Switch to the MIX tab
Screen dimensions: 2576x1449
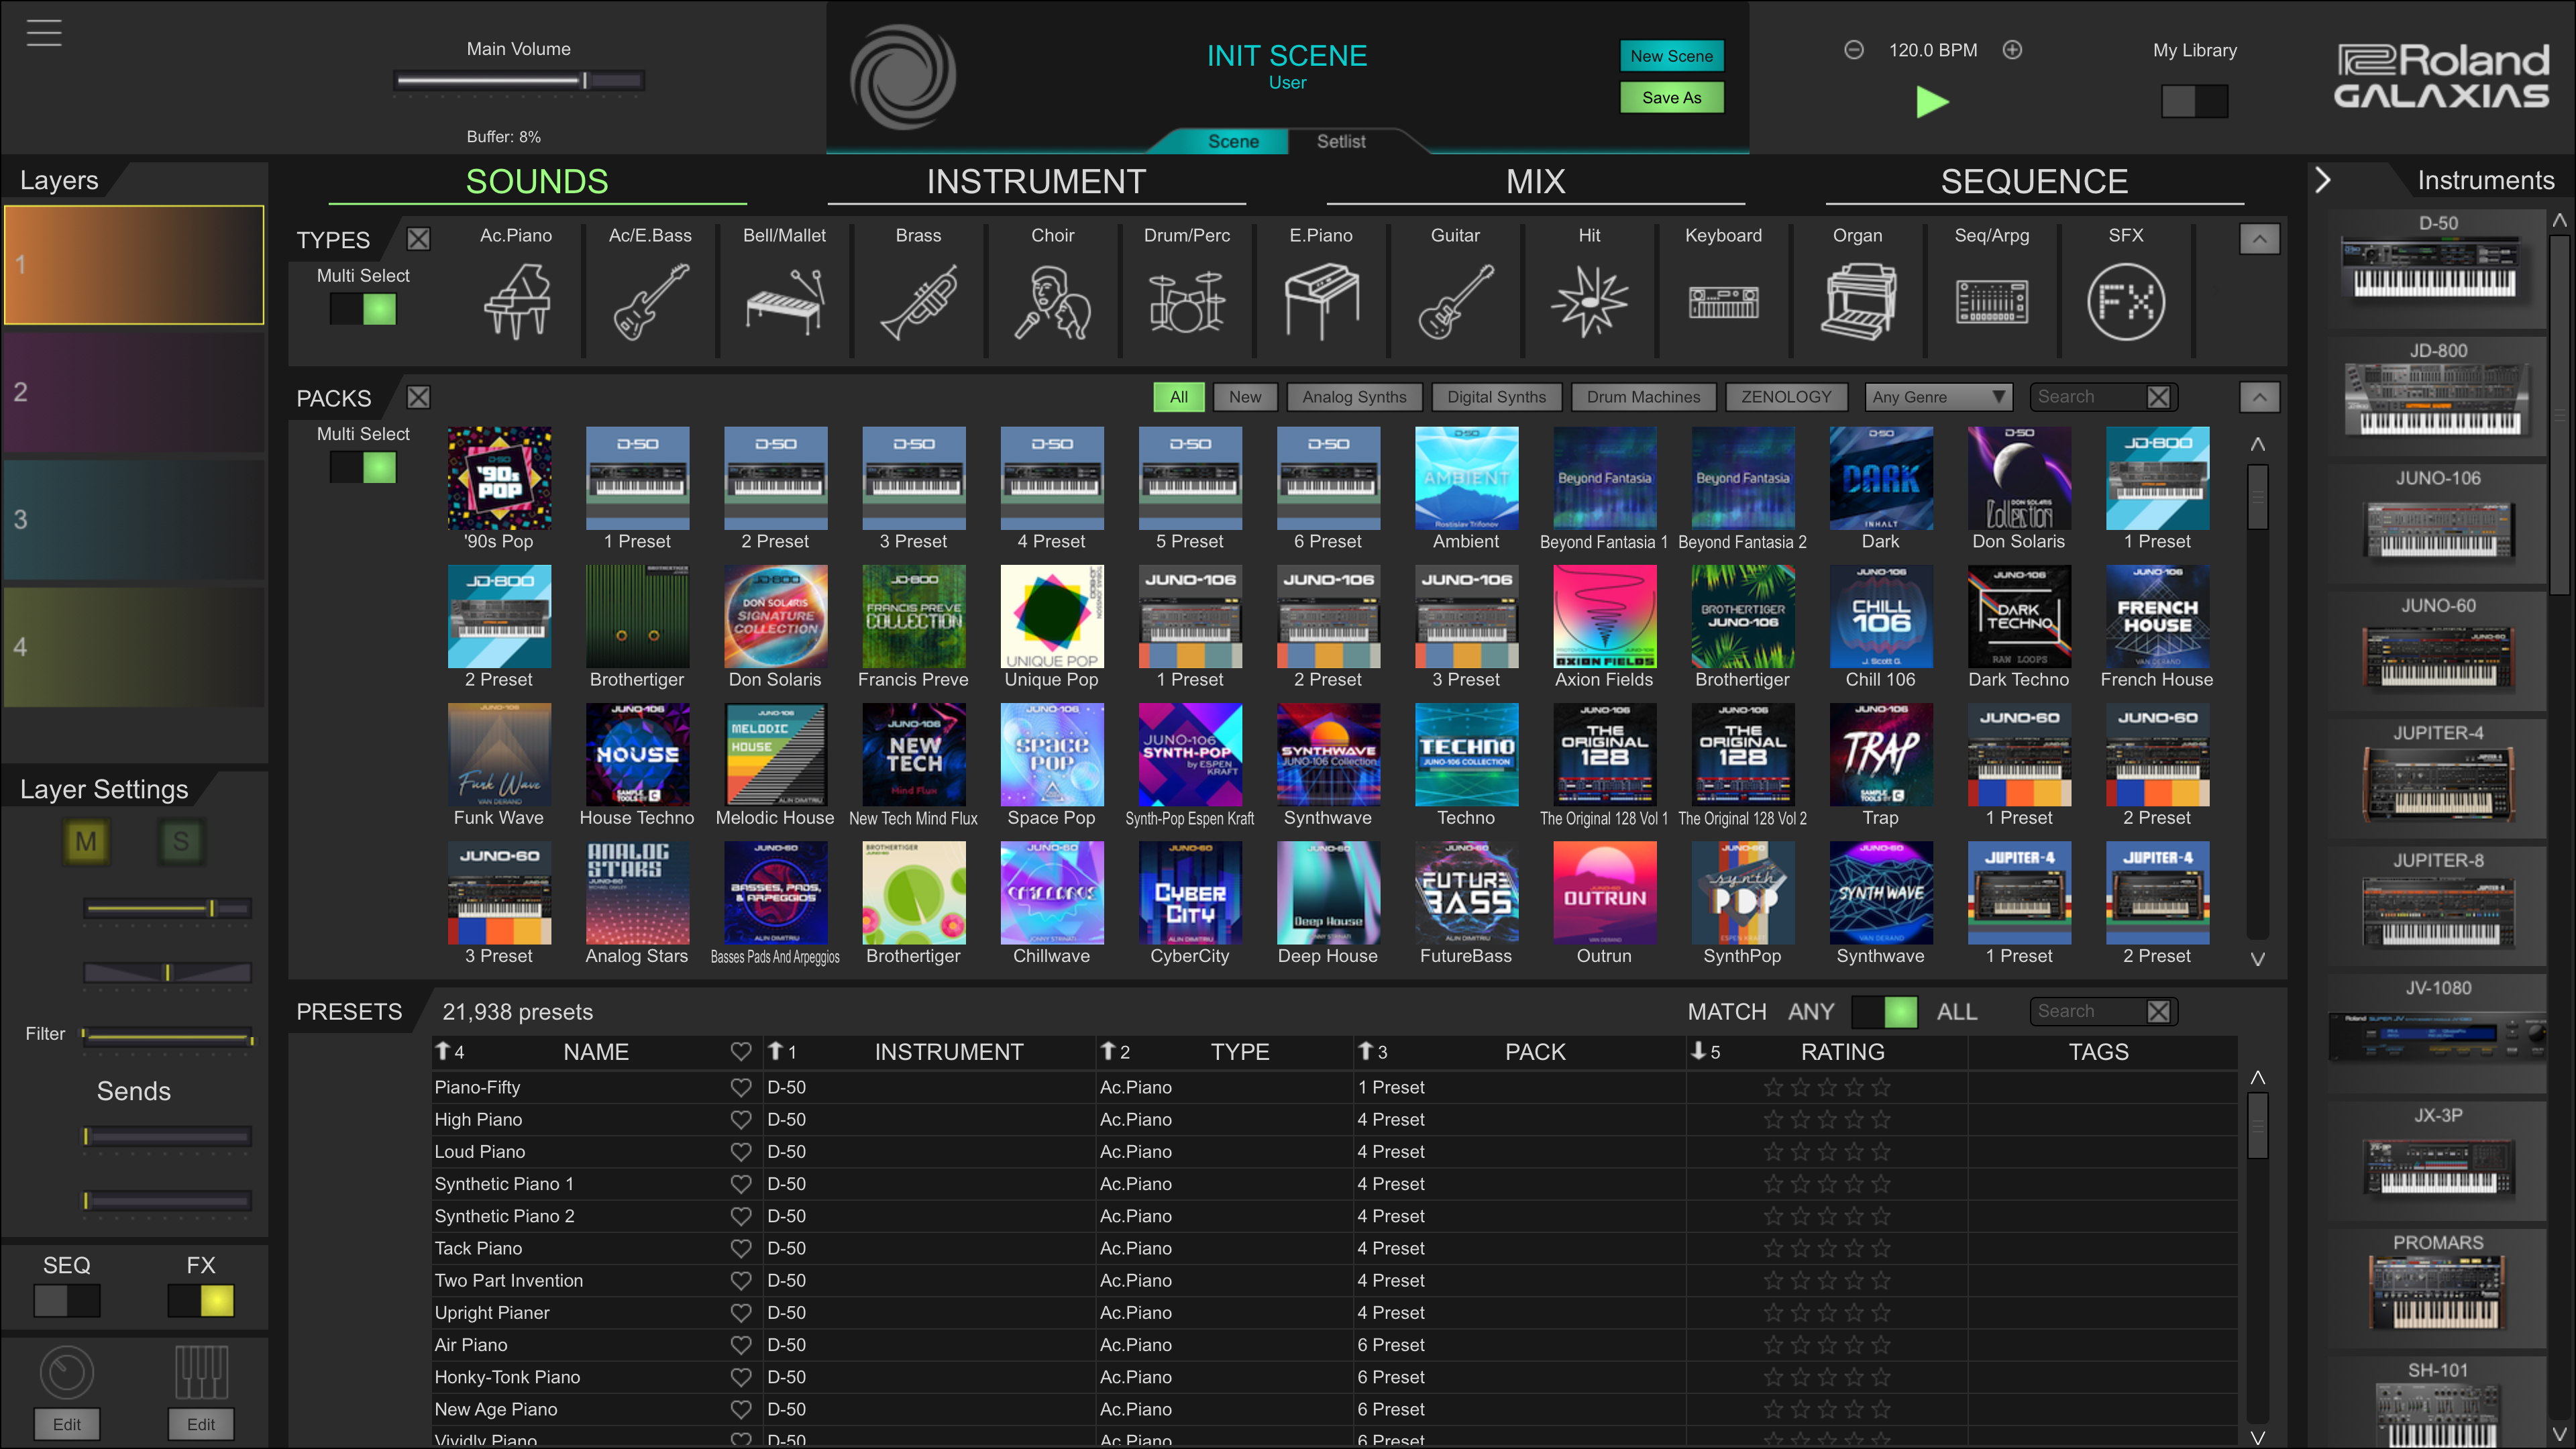click(x=1536, y=181)
